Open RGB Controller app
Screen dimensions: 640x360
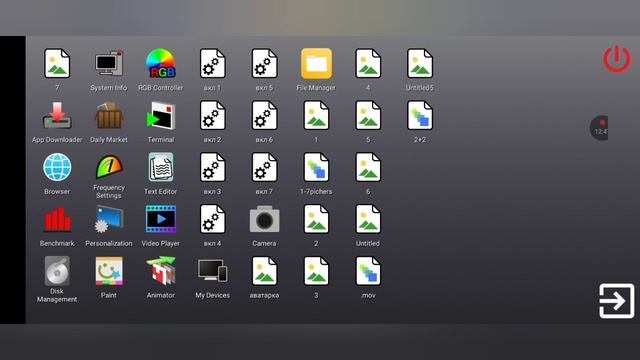161,64
